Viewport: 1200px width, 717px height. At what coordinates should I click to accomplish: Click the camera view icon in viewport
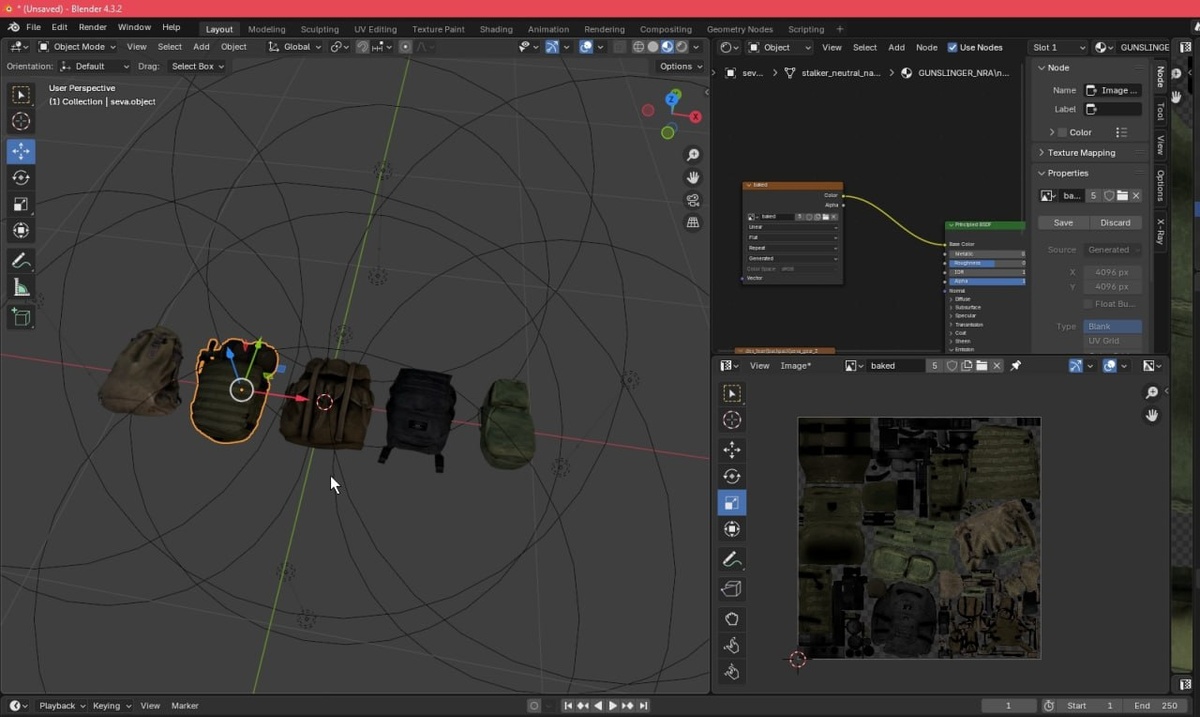click(x=692, y=200)
